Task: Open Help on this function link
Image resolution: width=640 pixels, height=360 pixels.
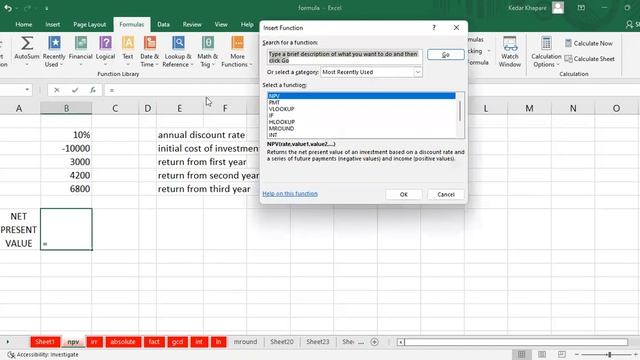Action: pos(290,194)
